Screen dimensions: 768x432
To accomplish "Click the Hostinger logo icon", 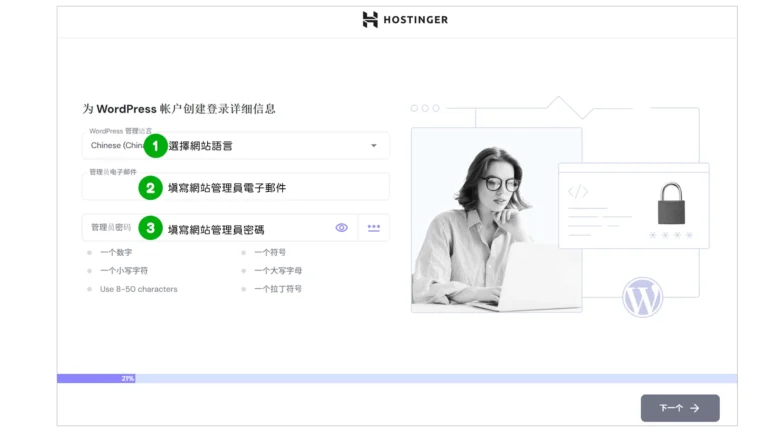I will (370, 20).
